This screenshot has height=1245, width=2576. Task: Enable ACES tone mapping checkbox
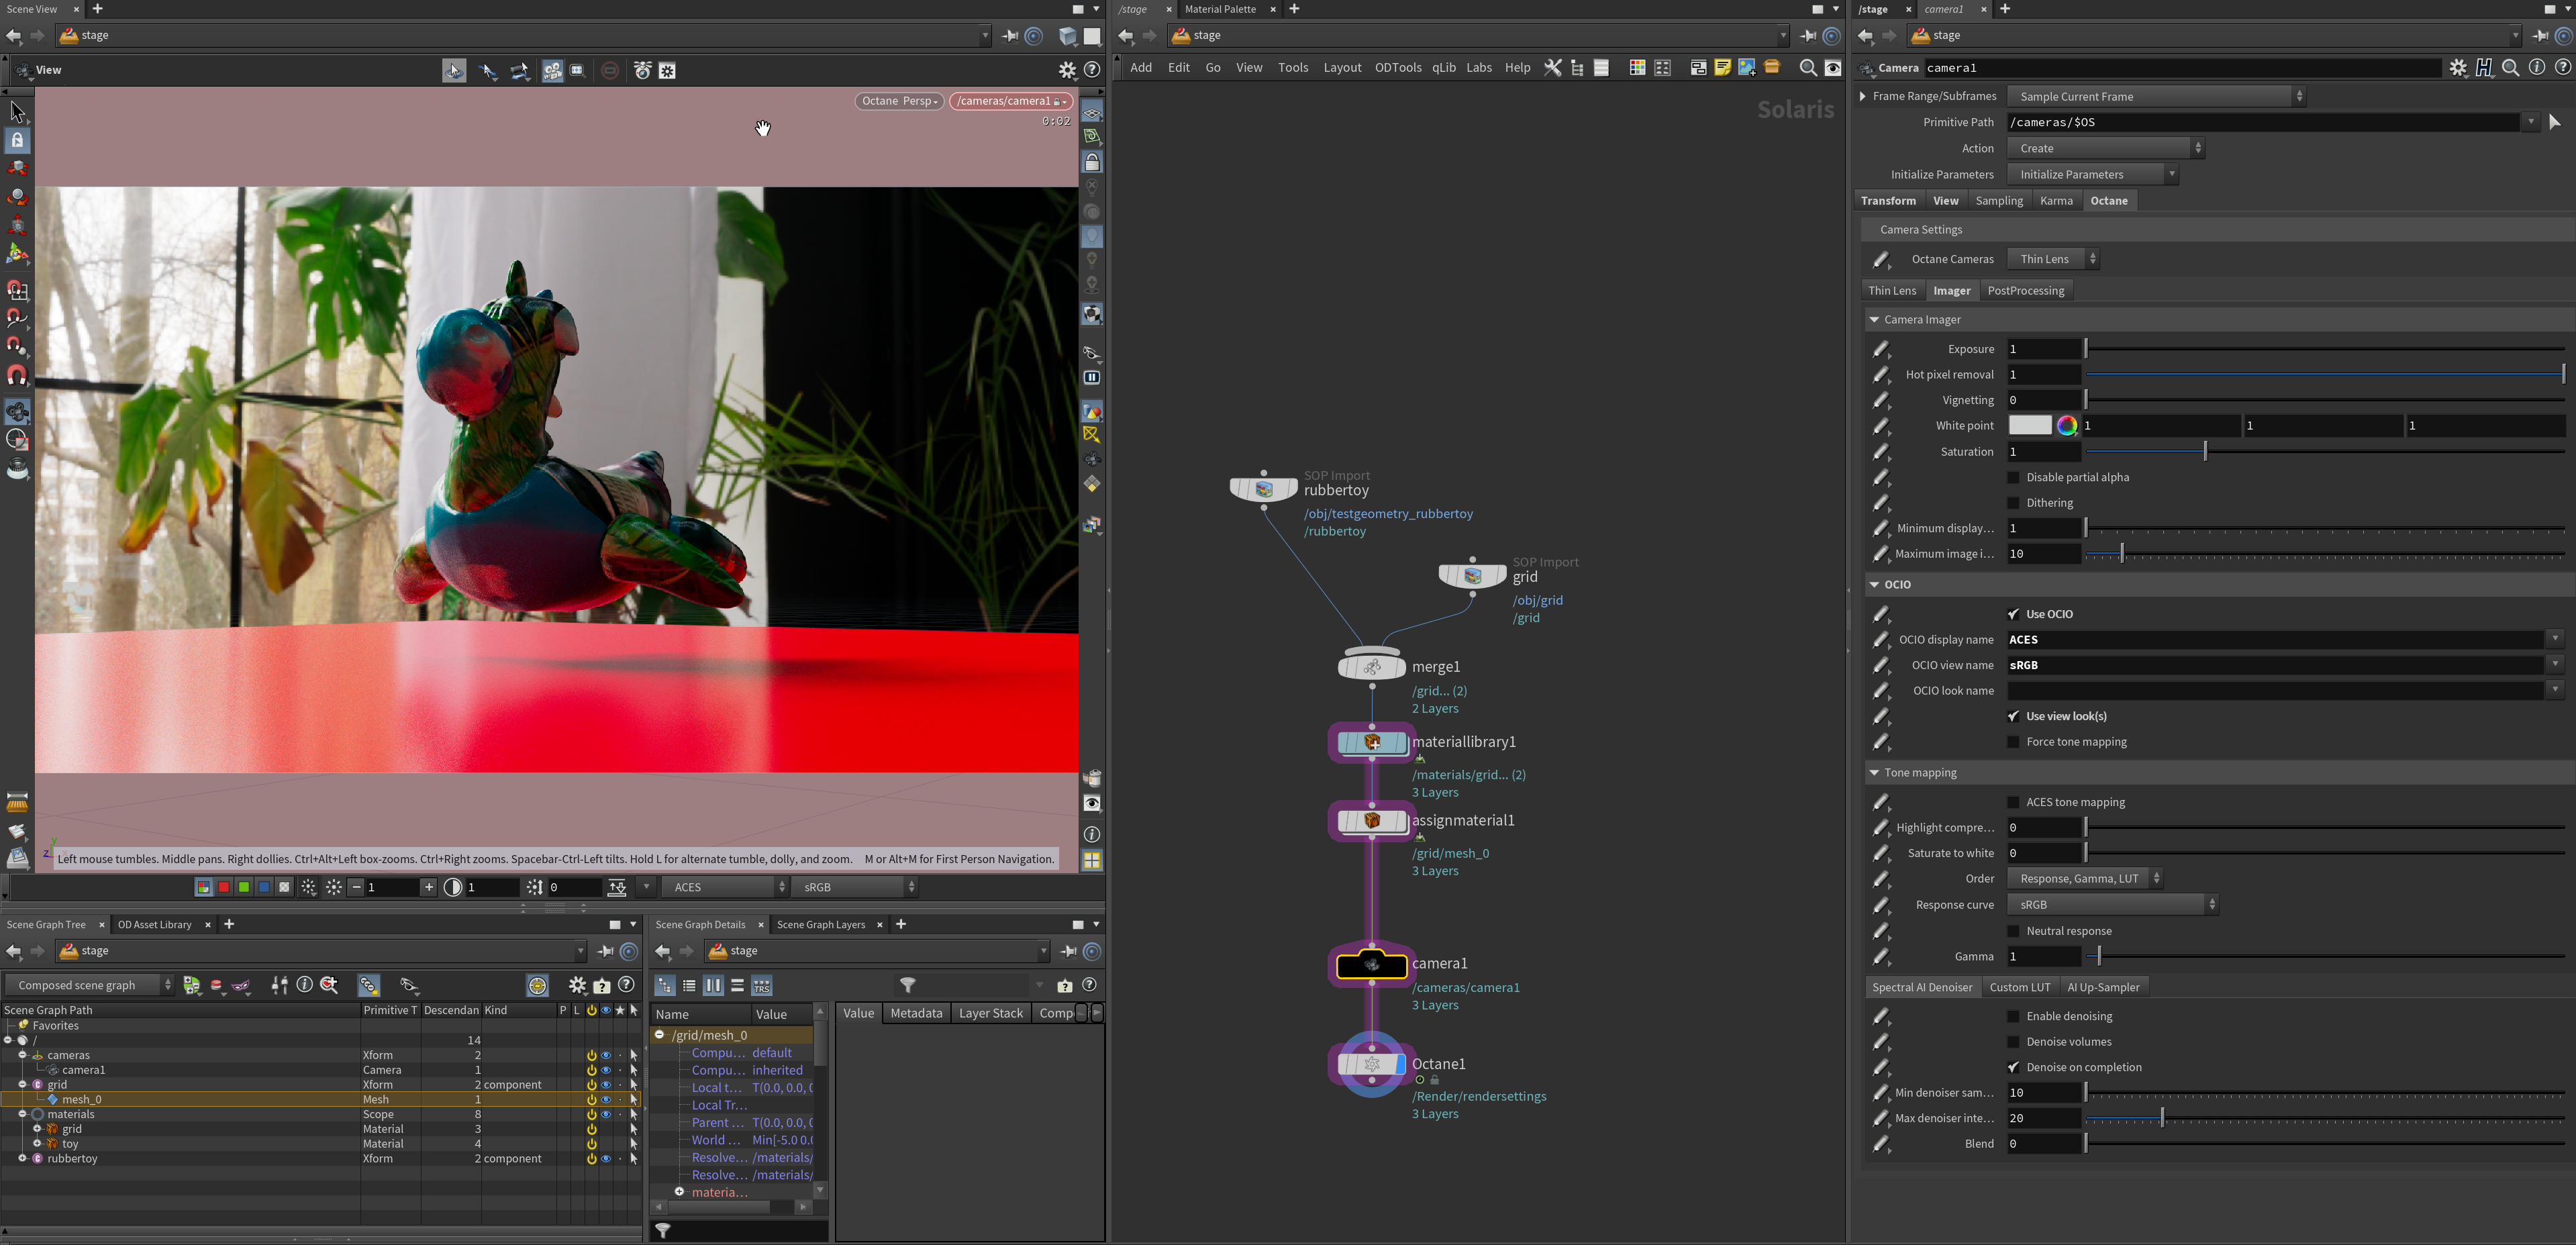coord(2013,802)
